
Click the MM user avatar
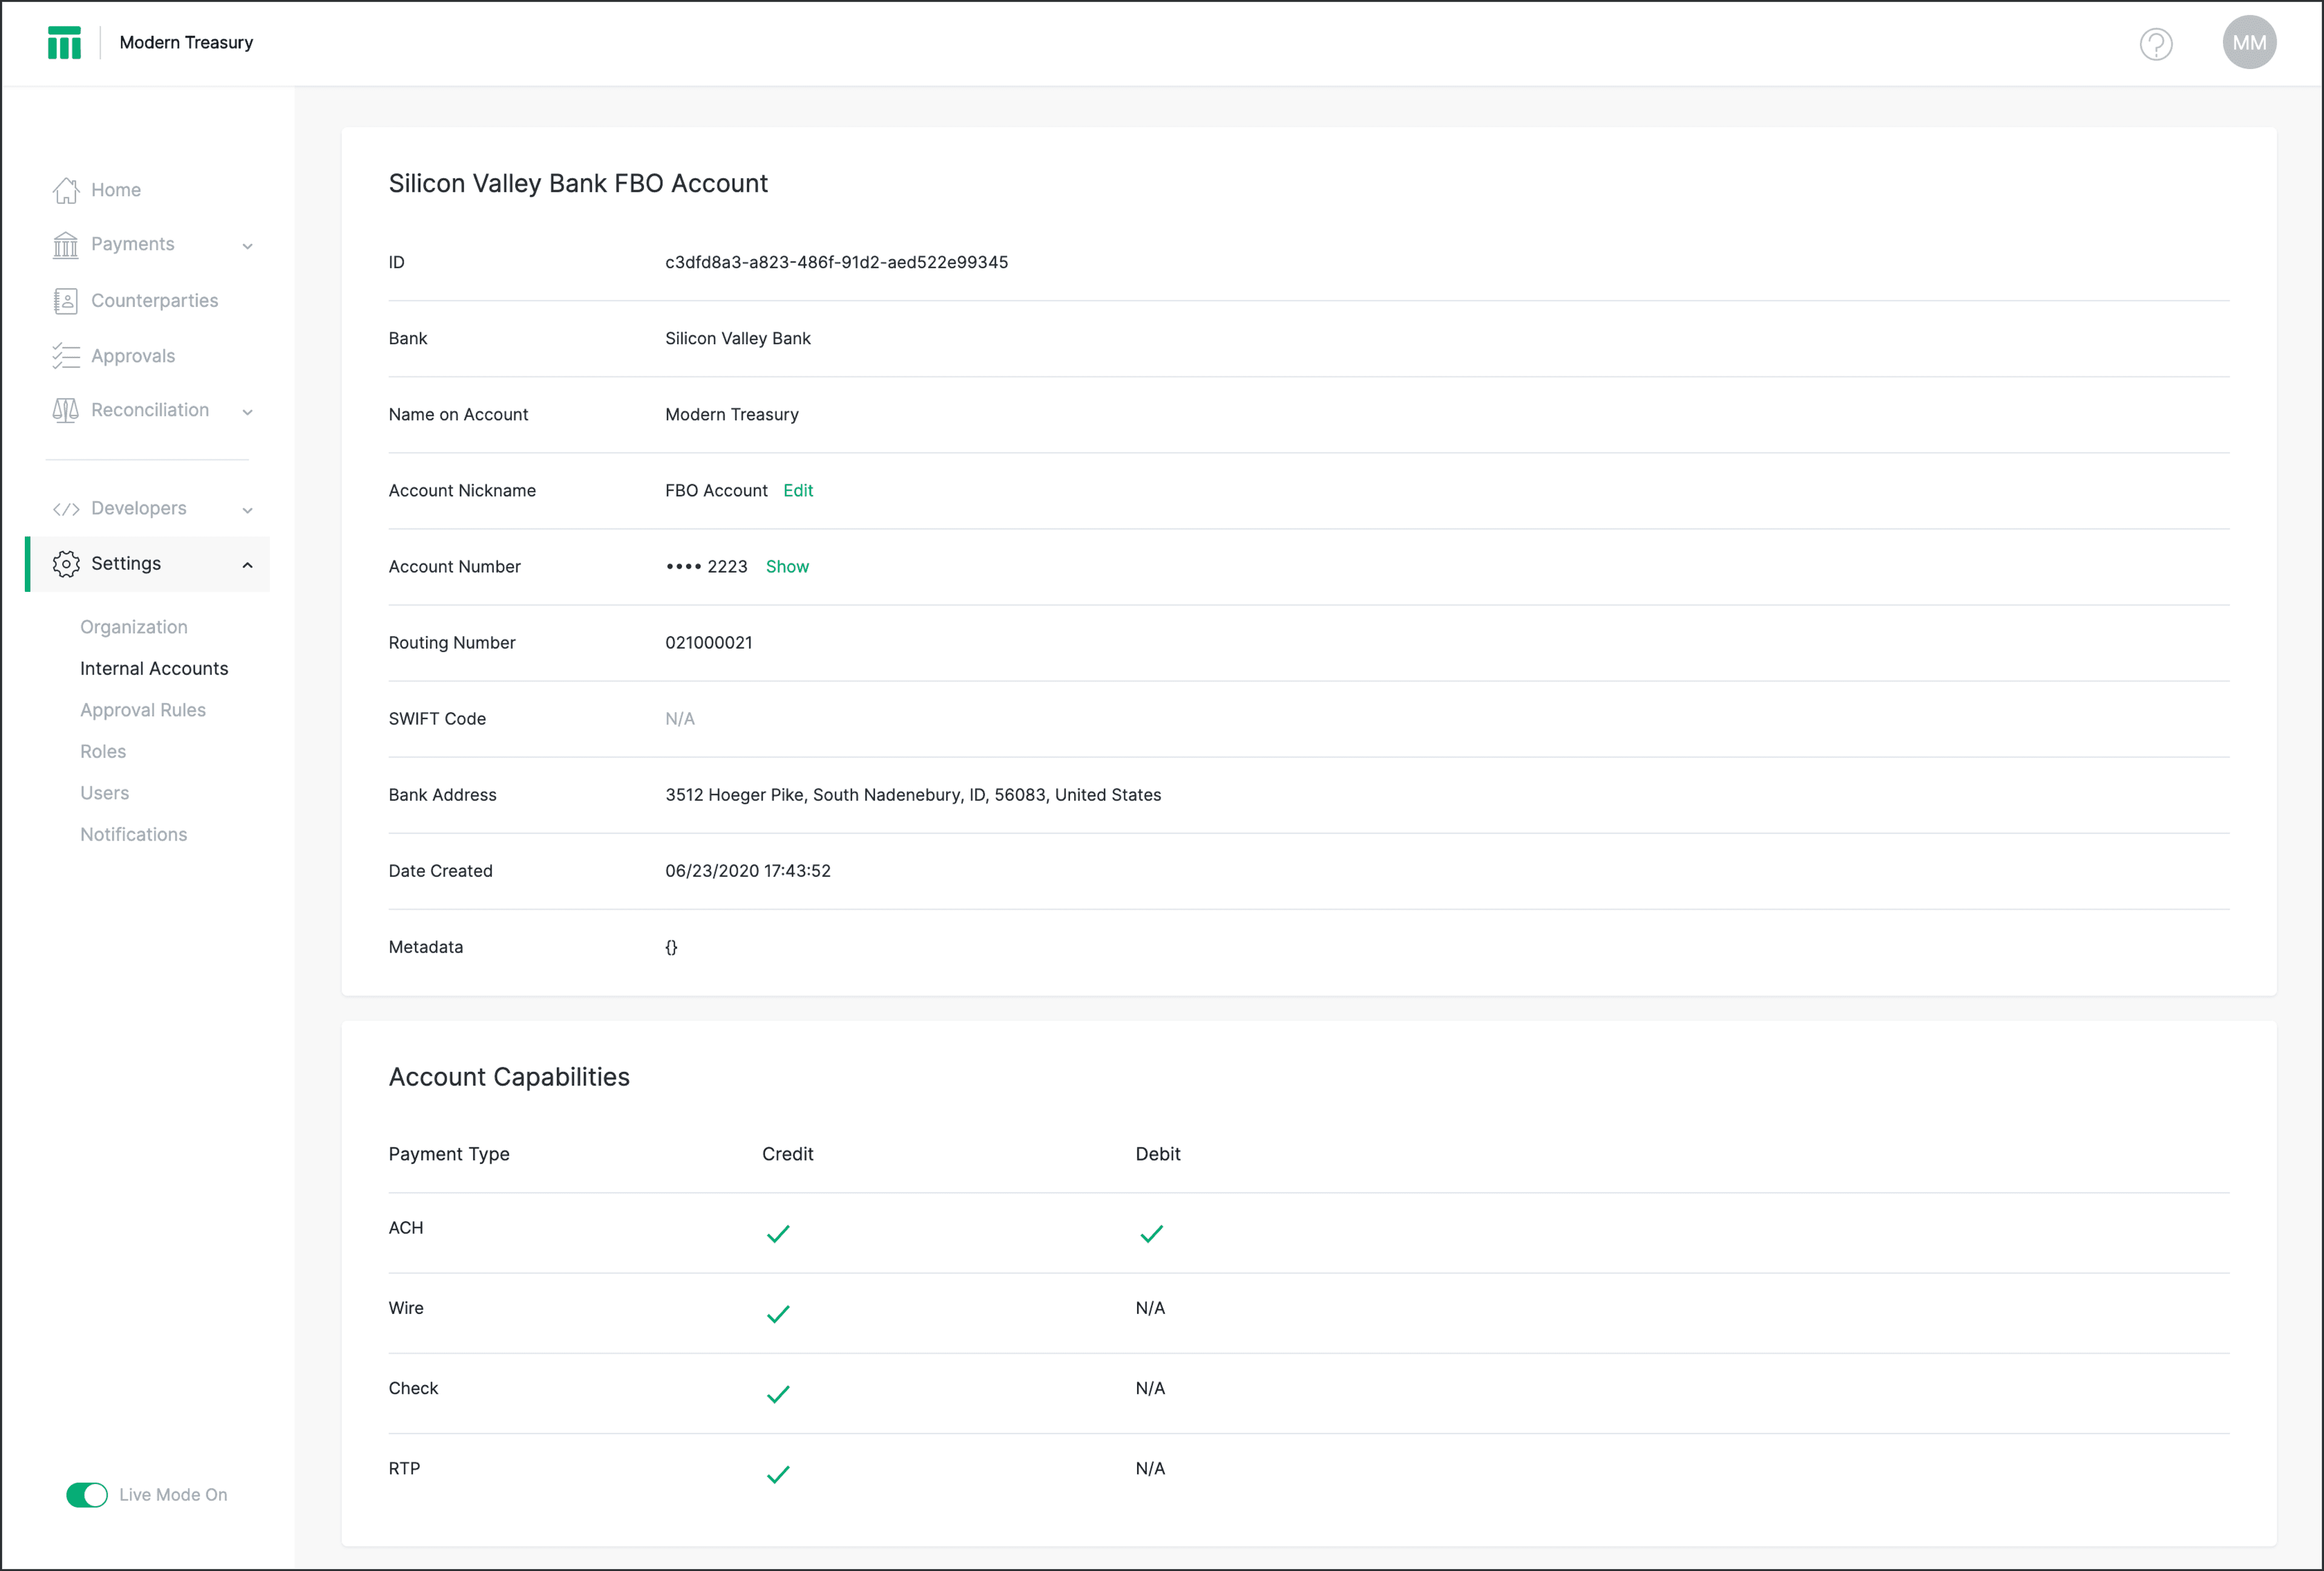(x=2248, y=43)
